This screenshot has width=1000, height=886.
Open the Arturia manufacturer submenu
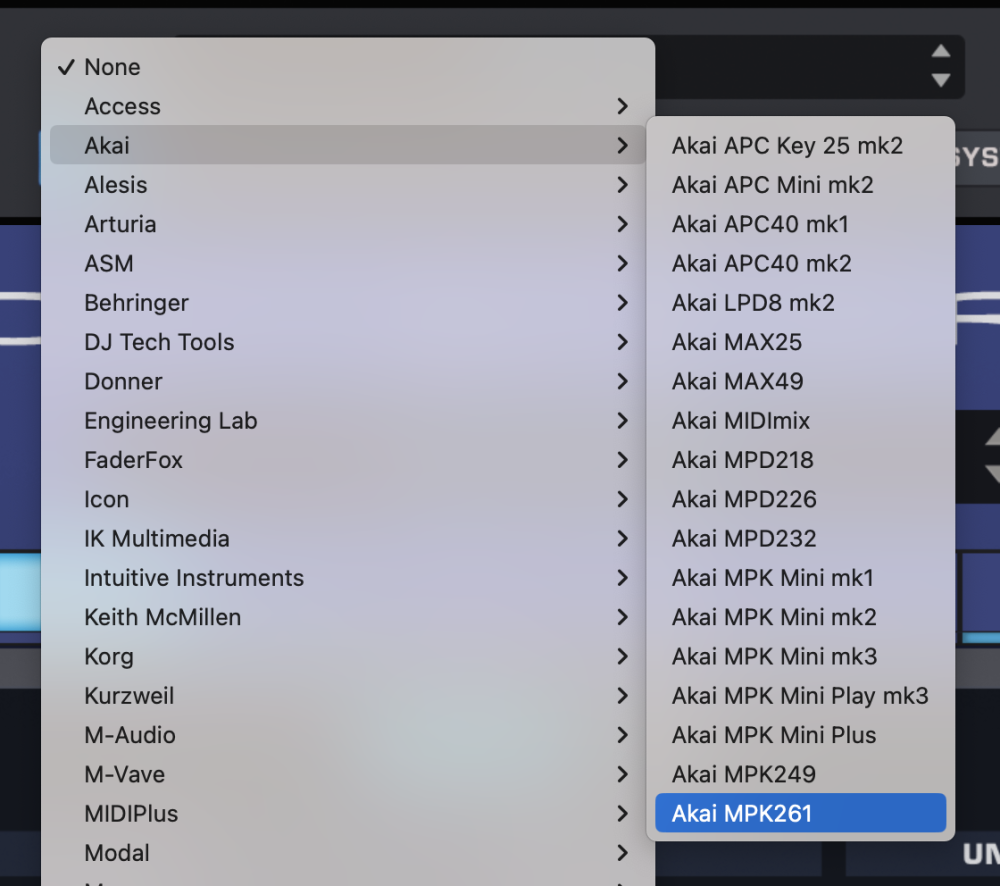(x=120, y=224)
